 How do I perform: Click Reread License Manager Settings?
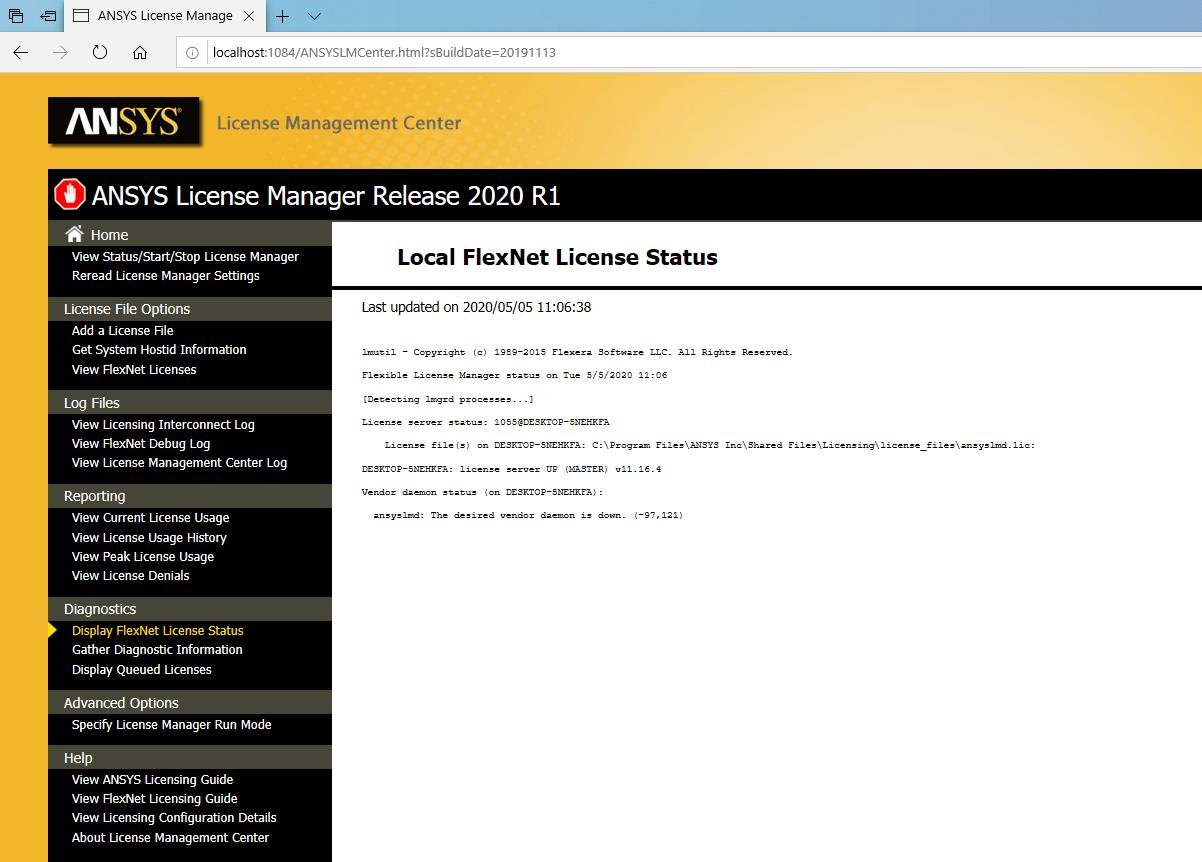pyautogui.click(x=166, y=276)
